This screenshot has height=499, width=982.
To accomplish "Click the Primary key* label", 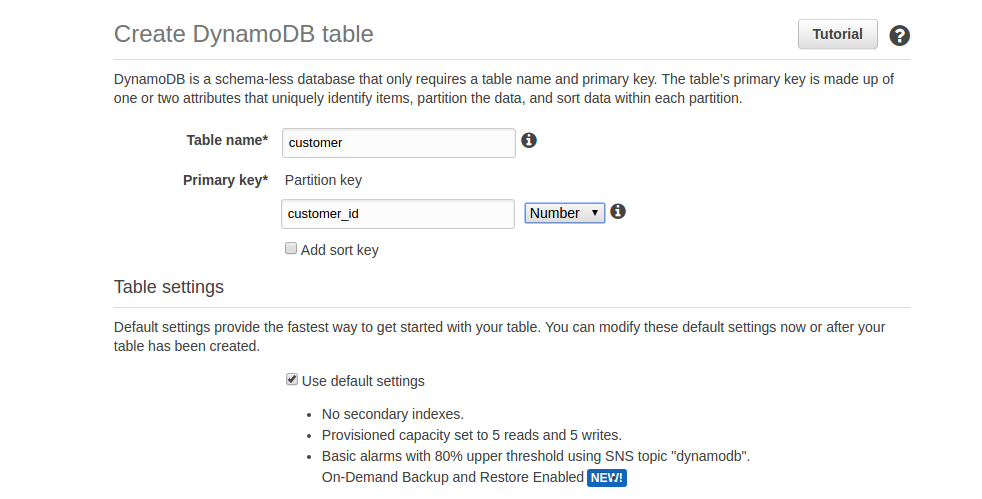I will [x=225, y=181].
